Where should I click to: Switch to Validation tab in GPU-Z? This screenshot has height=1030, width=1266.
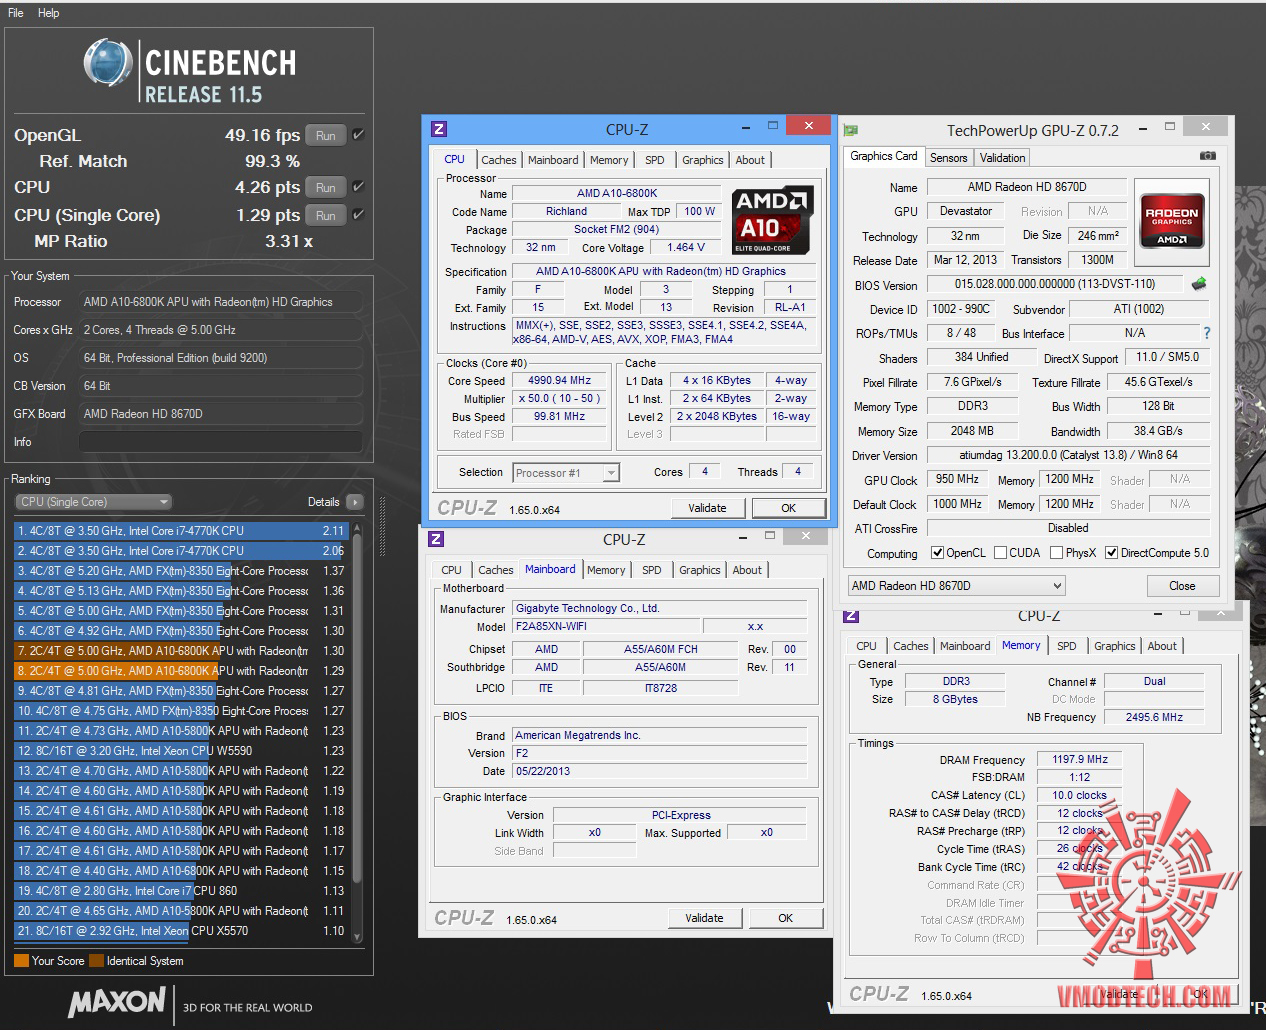click(x=1002, y=158)
